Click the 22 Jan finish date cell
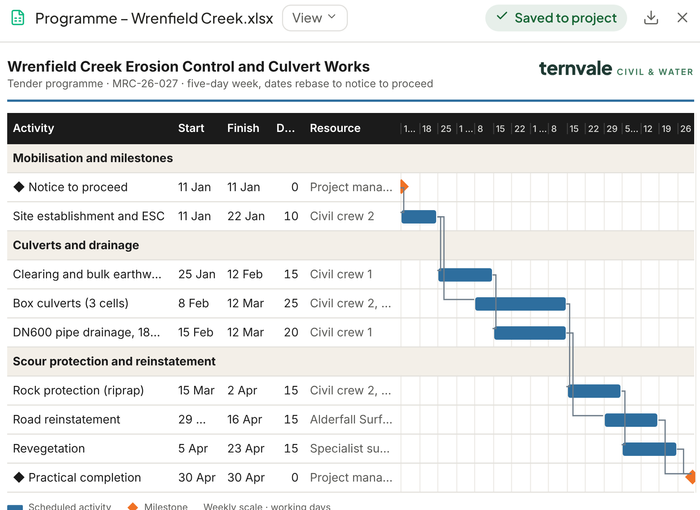Image resolution: width=700 pixels, height=510 pixels. pos(246,216)
